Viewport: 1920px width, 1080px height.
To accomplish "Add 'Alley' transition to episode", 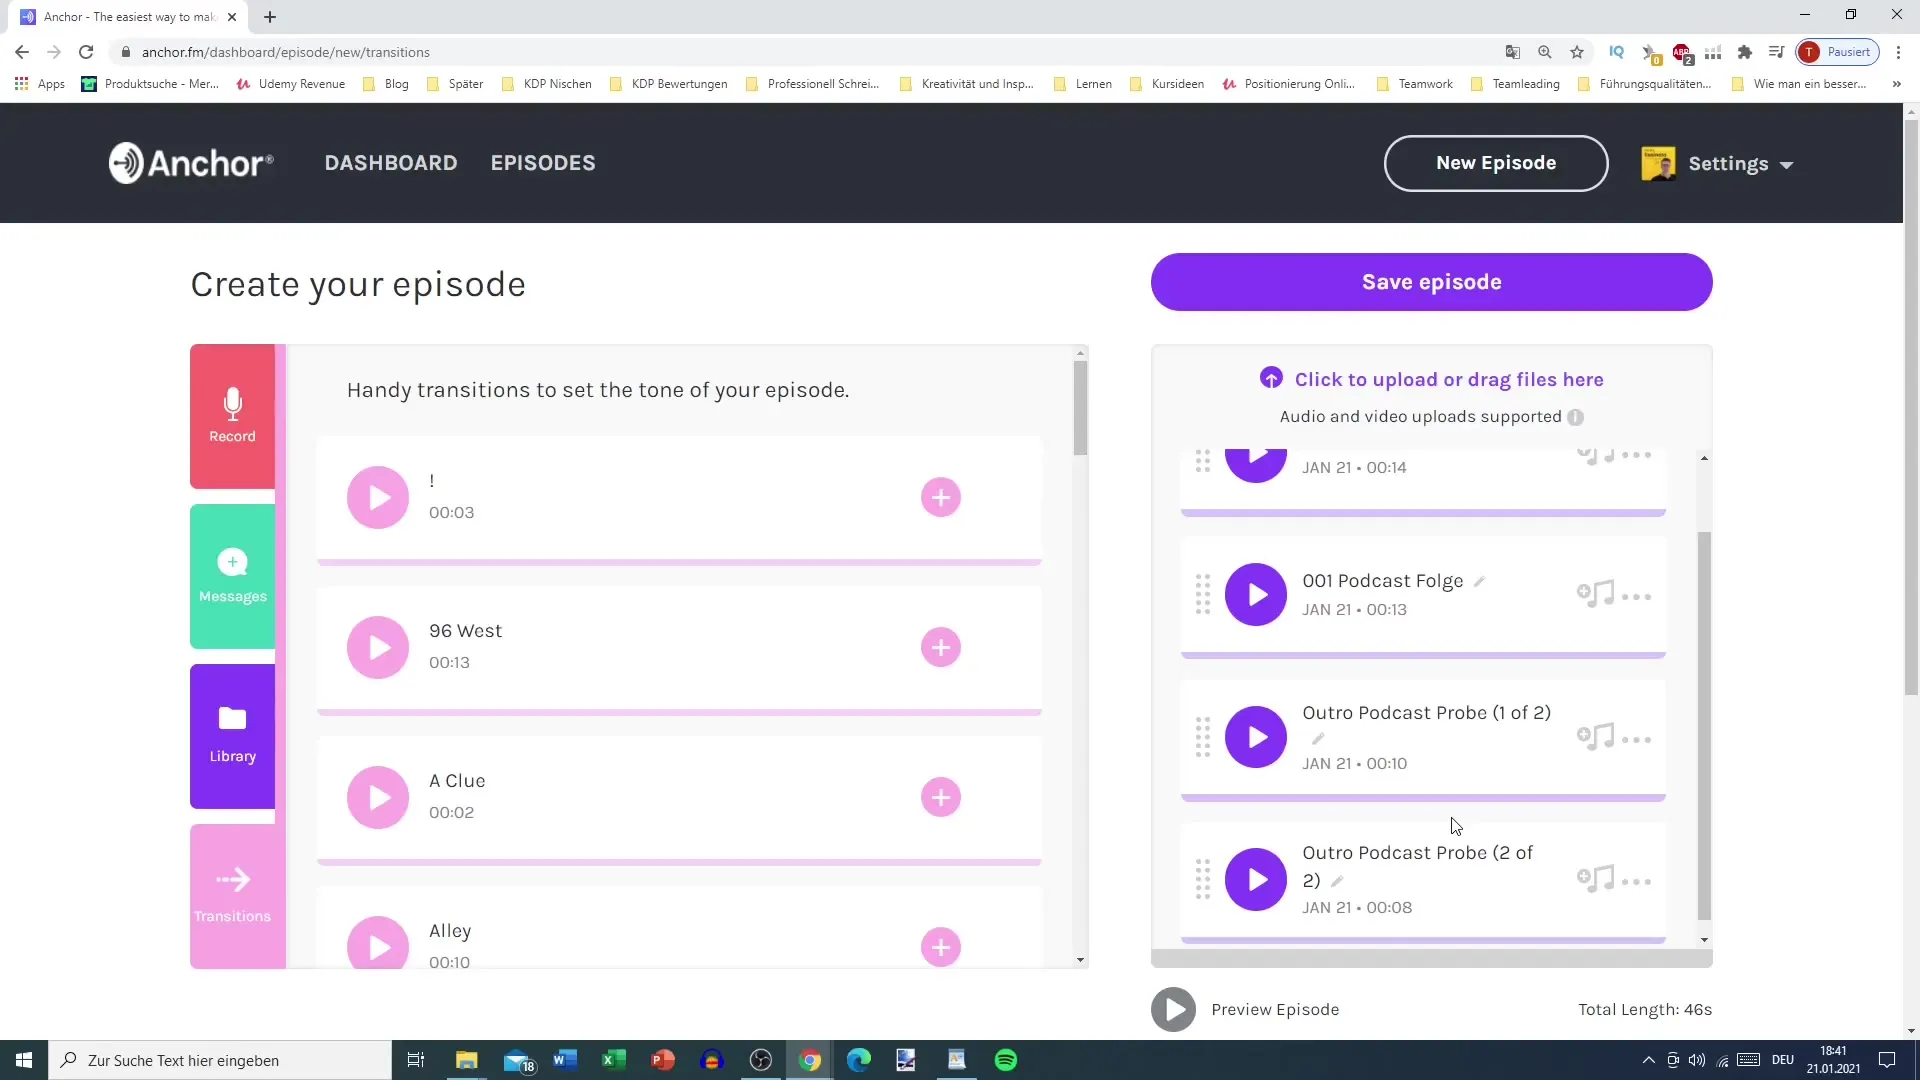I will (x=941, y=947).
